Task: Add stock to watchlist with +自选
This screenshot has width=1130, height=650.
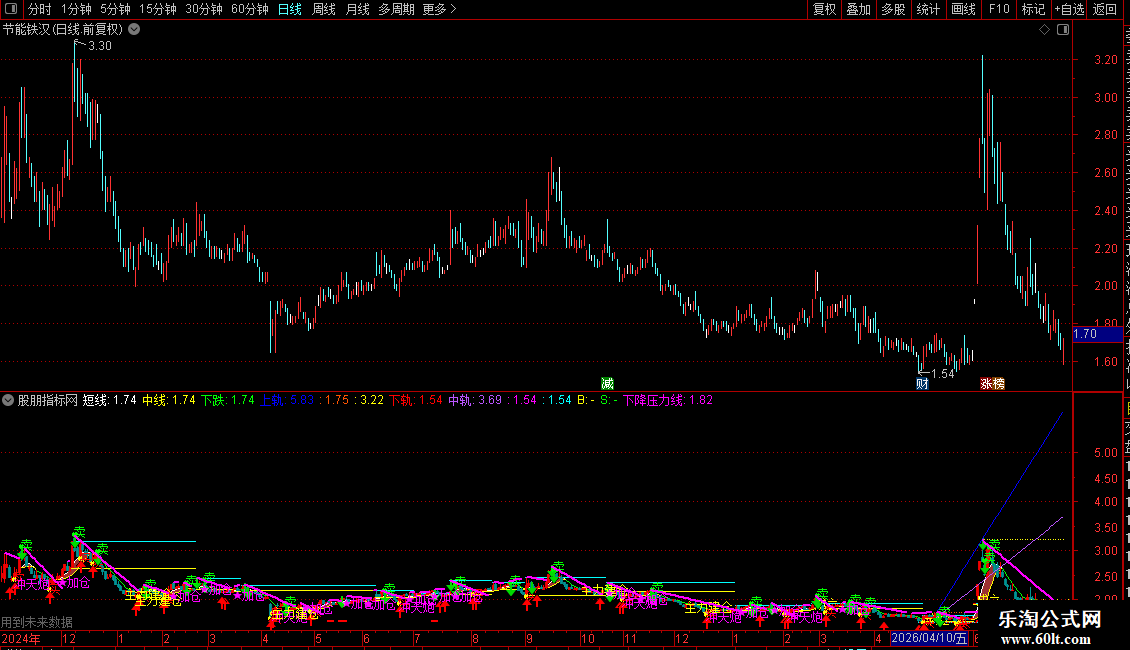Action: [x=1069, y=9]
